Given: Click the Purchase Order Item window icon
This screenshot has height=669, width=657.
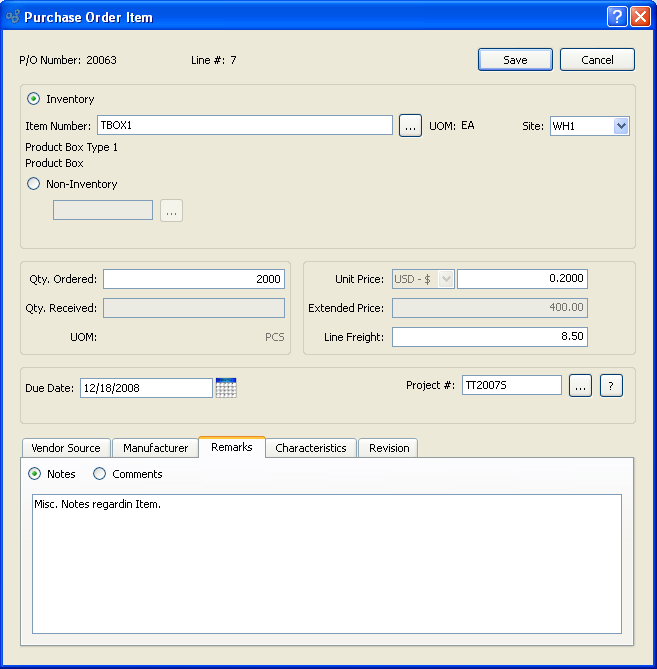Looking at the screenshot, I should pos(13,17).
